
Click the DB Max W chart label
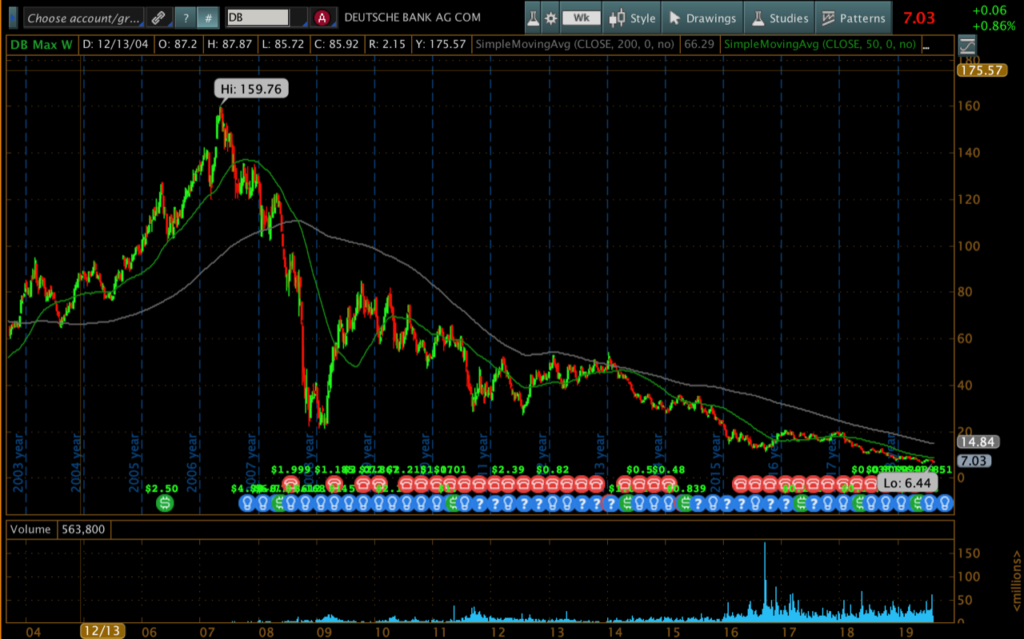41,44
